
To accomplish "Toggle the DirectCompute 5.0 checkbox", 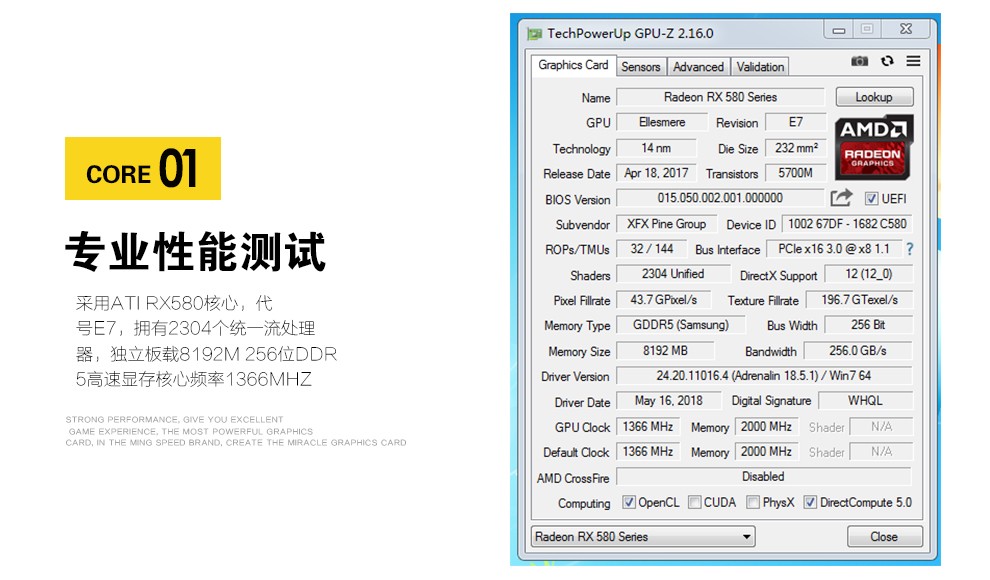I will [810, 502].
